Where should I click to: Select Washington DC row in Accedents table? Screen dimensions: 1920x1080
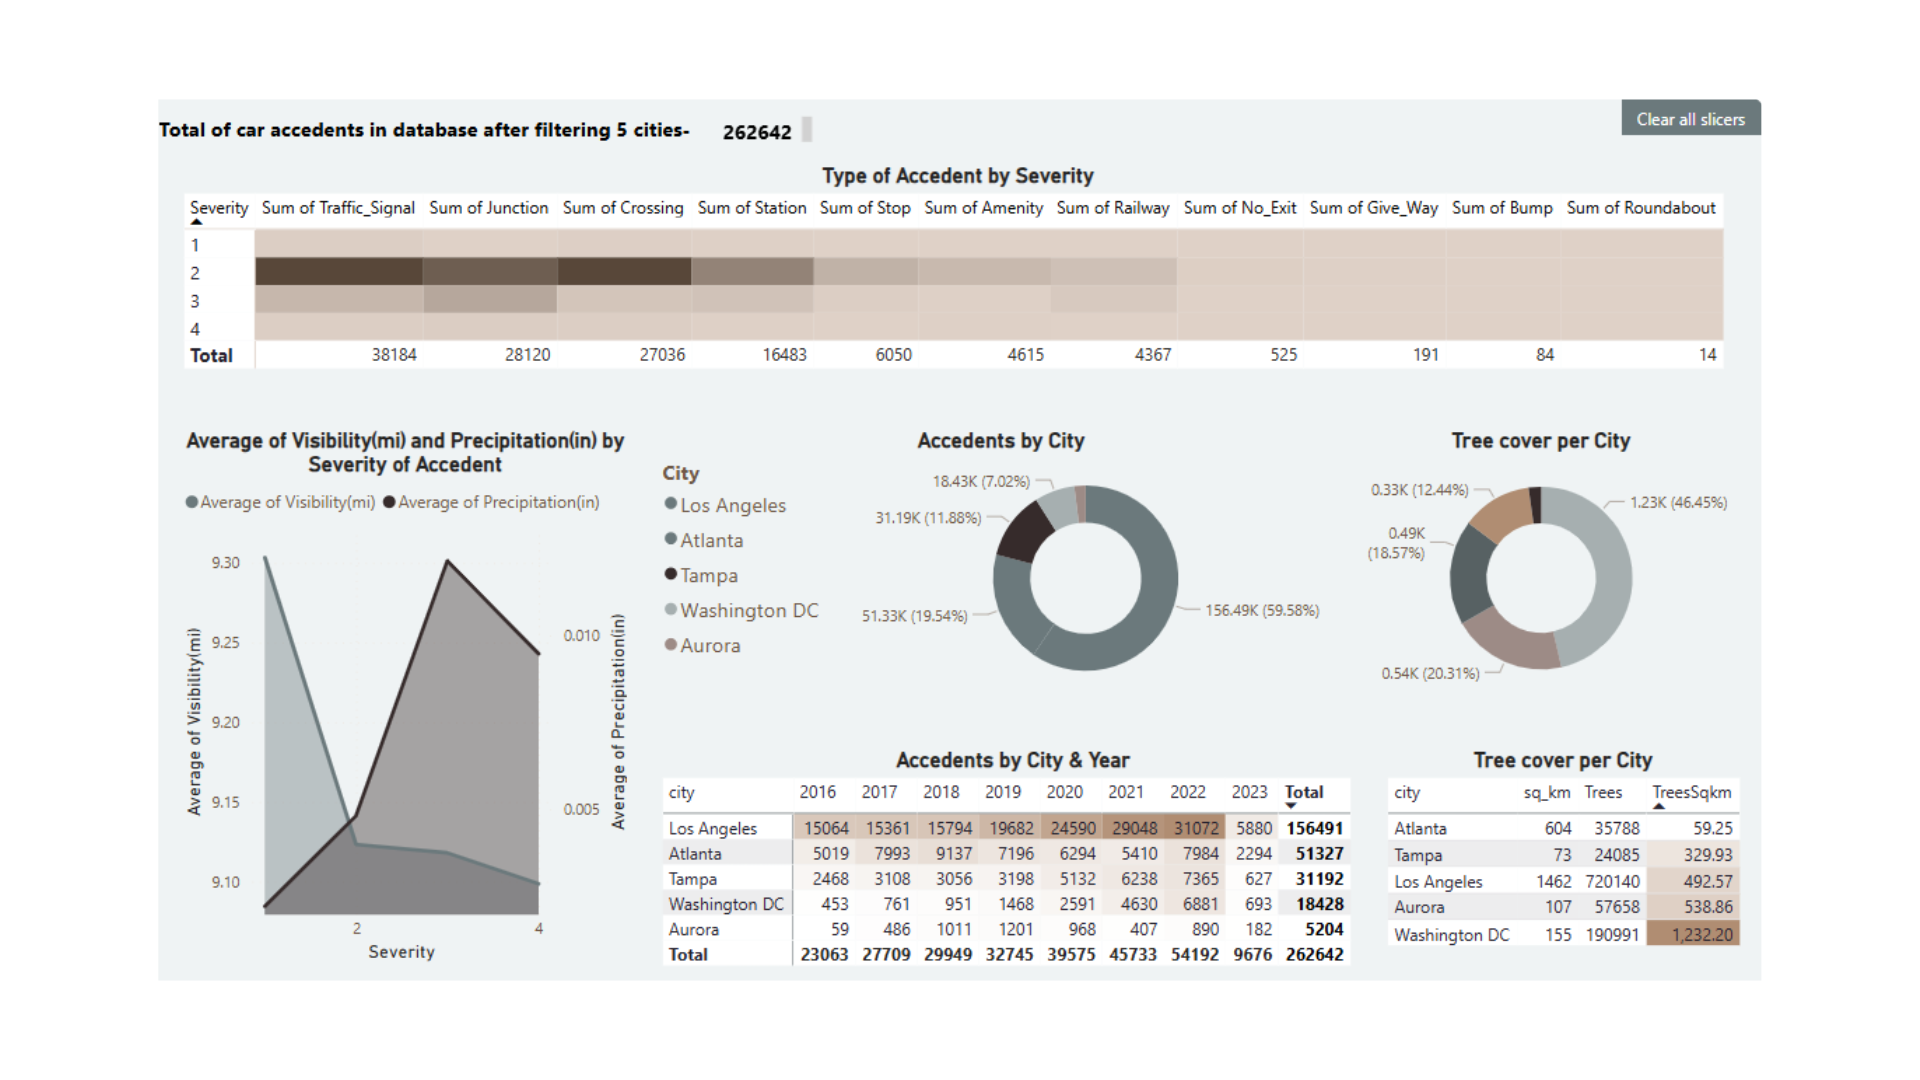(1006, 904)
